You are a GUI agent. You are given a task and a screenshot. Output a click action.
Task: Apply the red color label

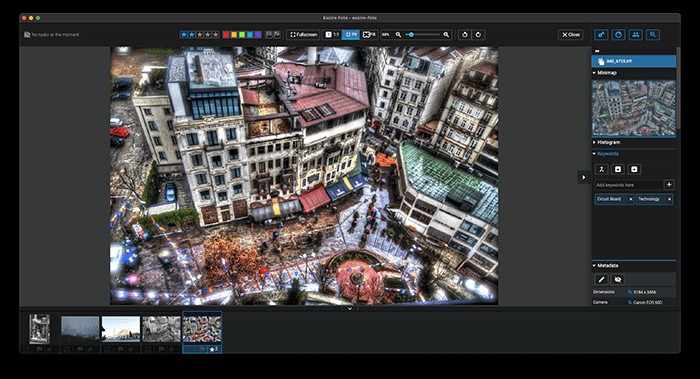(226, 35)
